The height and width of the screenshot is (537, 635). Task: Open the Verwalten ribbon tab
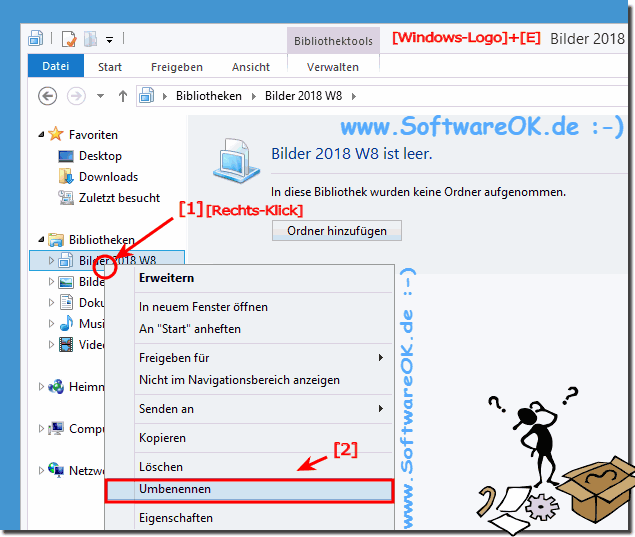point(333,67)
